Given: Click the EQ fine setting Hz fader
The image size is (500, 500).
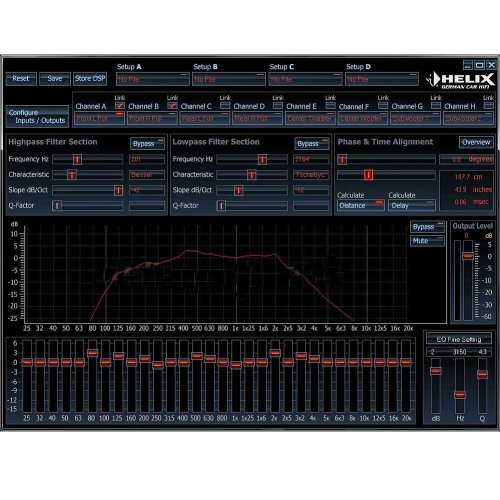Looking at the screenshot, I should (x=460, y=395).
